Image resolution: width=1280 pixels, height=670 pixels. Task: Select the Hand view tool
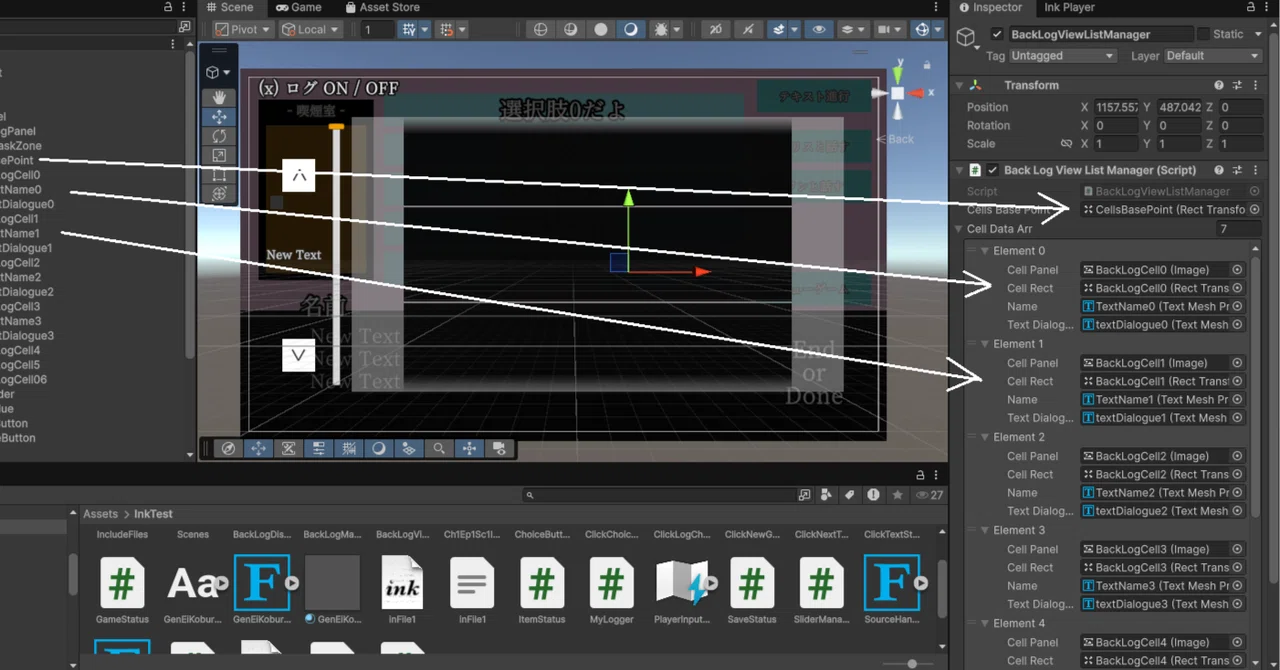tap(219, 97)
